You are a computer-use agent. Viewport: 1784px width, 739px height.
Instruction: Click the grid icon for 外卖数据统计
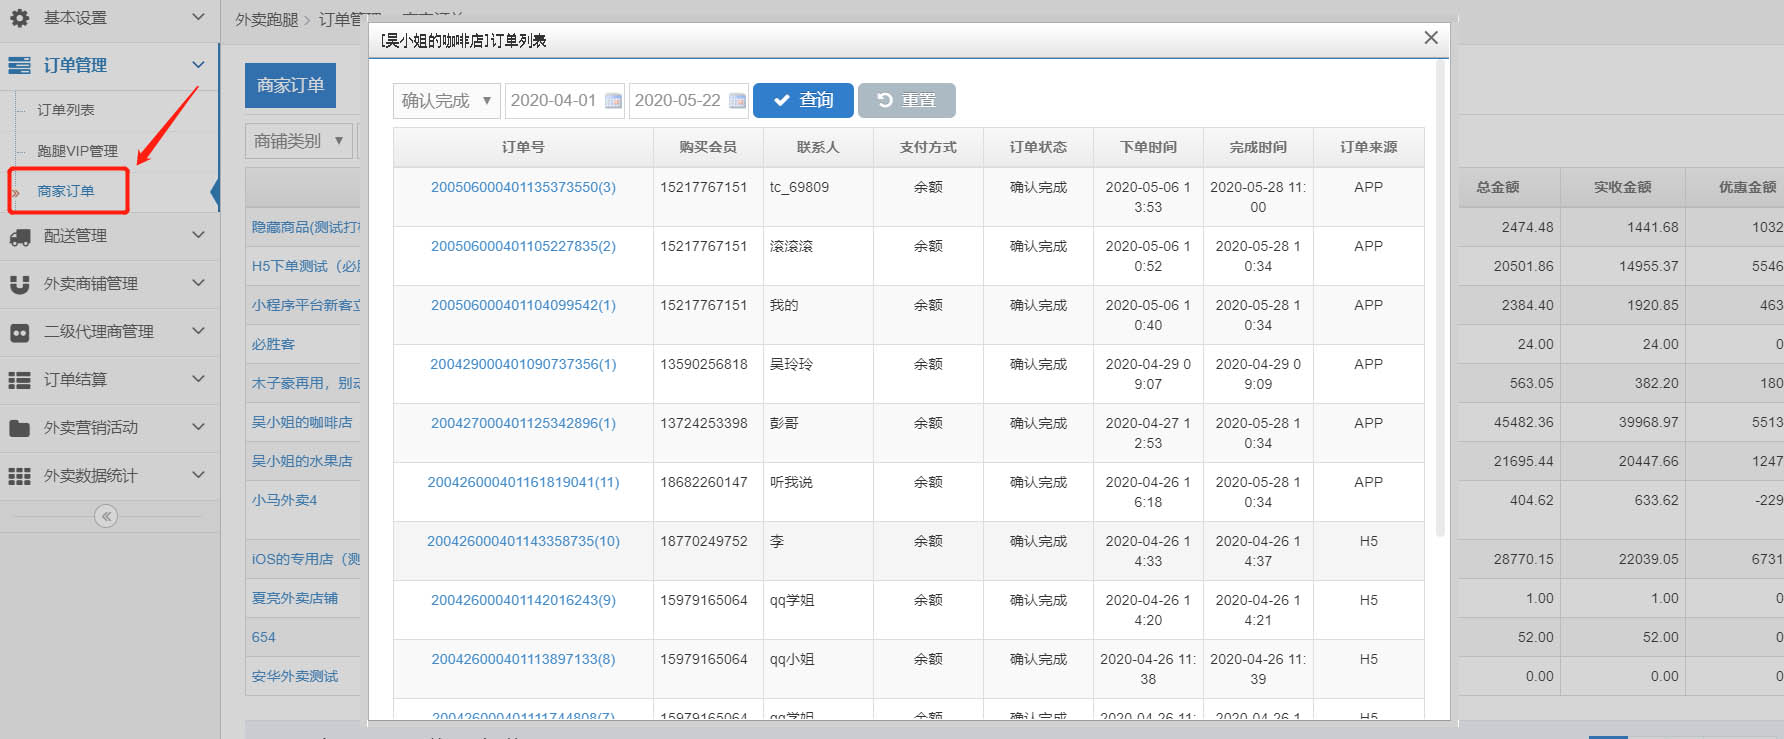click(19, 476)
